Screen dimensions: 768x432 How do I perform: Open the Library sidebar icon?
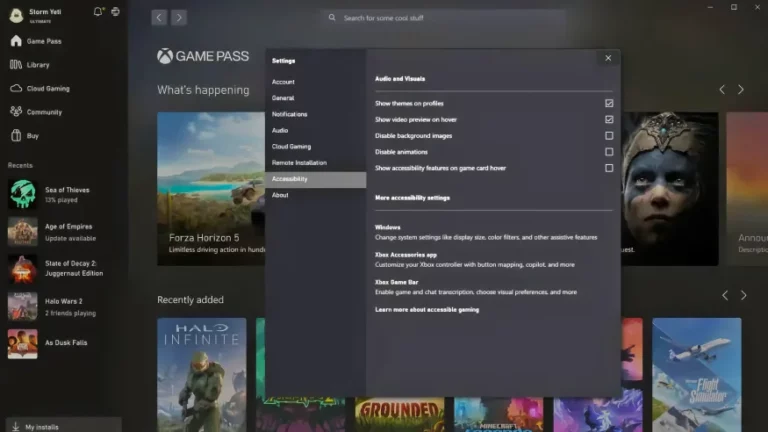pos(16,65)
